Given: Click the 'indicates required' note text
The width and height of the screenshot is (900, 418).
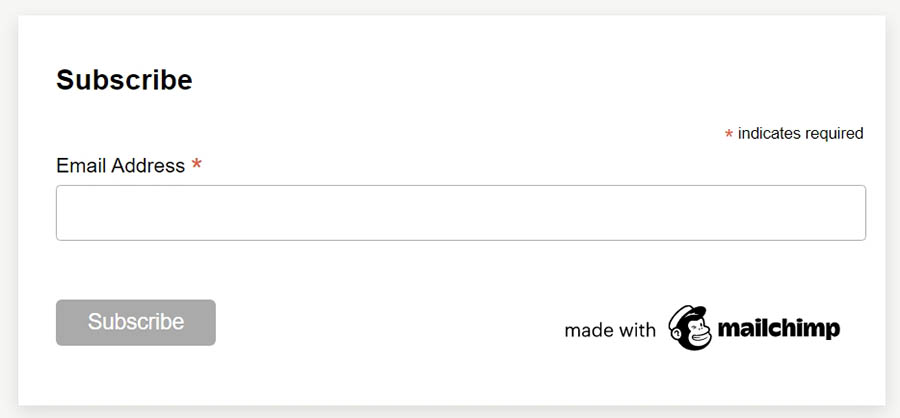Looking at the screenshot, I should pyautogui.click(x=800, y=133).
